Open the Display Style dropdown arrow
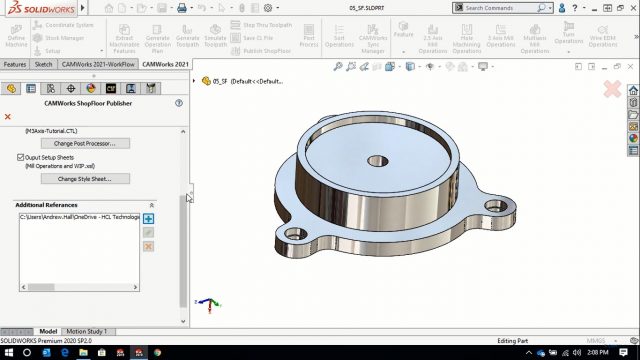640x360 pixels. [x=420, y=67]
